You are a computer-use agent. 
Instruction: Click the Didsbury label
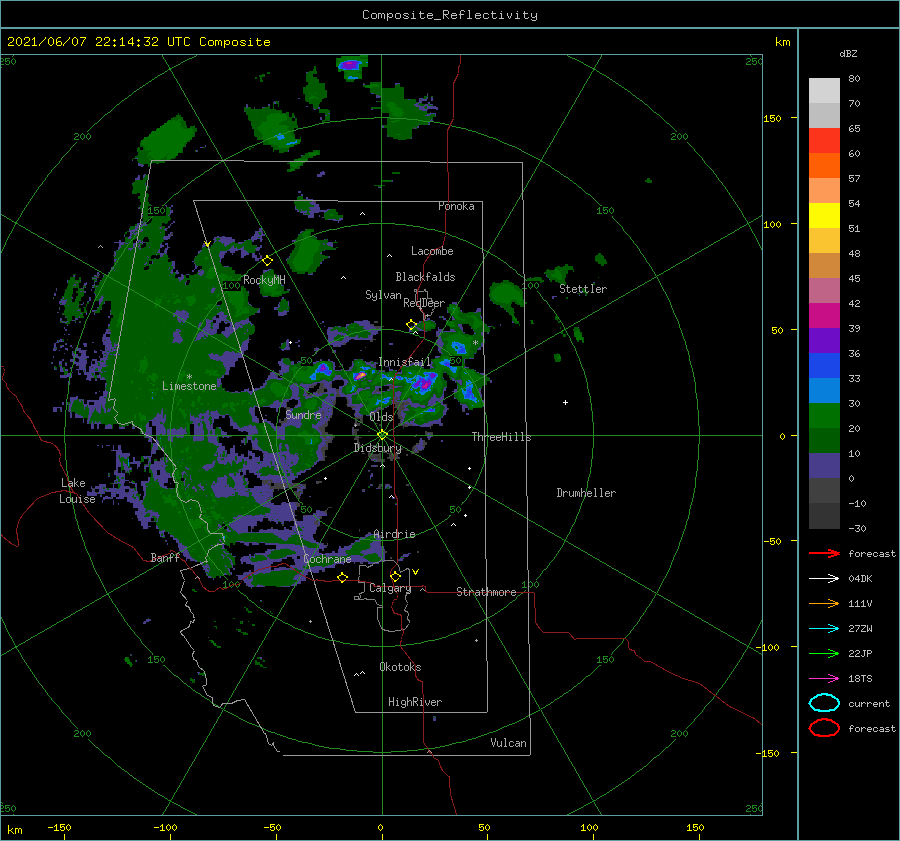(378, 448)
